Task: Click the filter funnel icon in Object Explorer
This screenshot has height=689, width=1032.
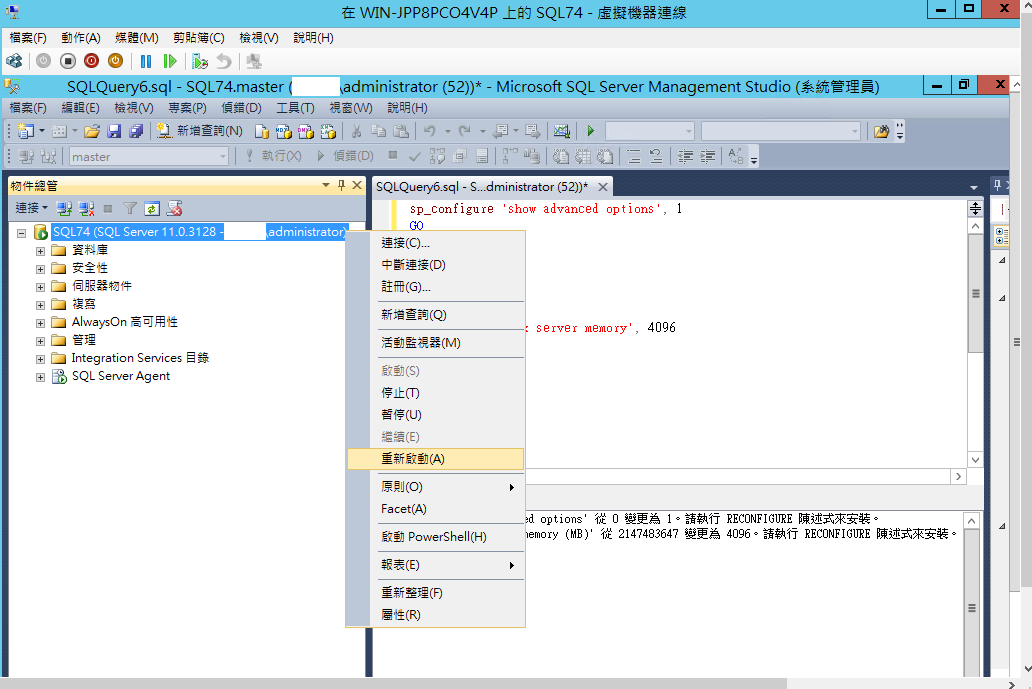Action: pyautogui.click(x=130, y=209)
